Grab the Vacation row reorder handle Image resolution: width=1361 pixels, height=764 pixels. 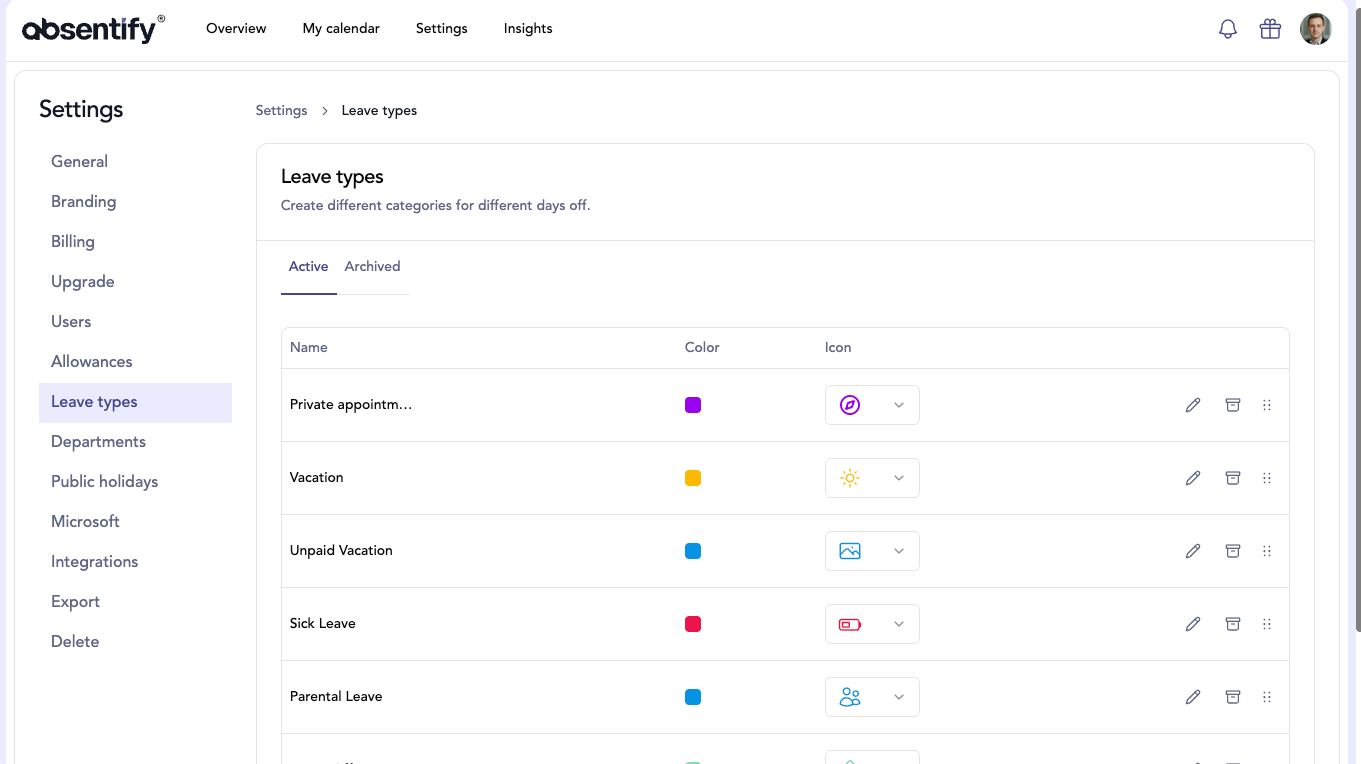(1267, 478)
